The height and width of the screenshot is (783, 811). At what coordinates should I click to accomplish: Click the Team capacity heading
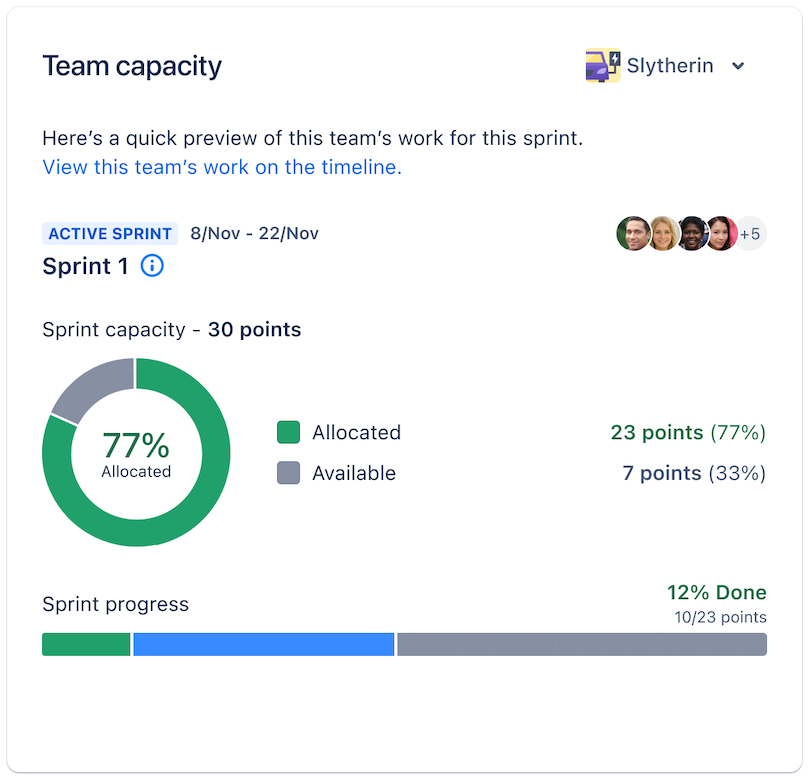click(131, 66)
